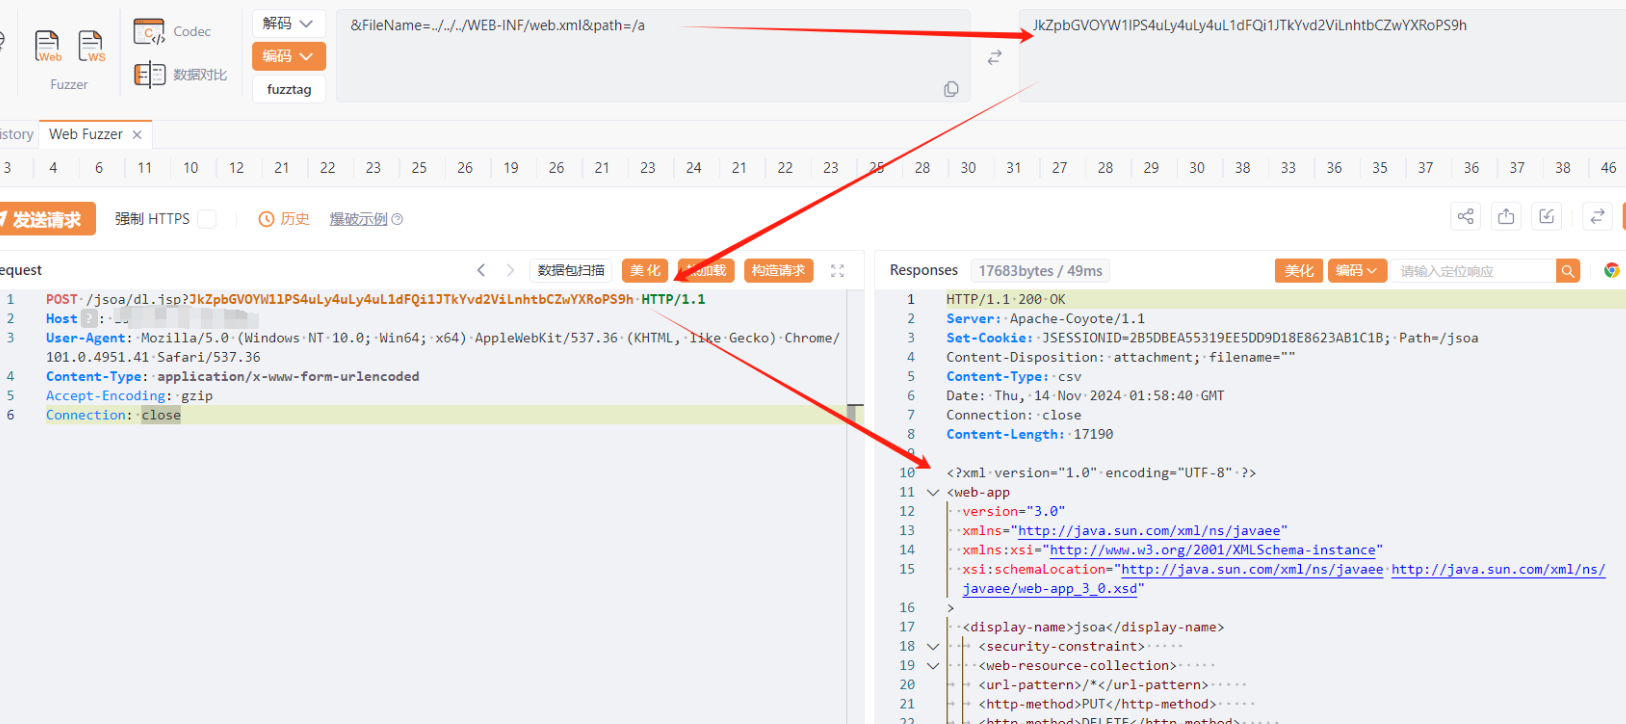Click the 发送请求 send request button

coord(47,219)
